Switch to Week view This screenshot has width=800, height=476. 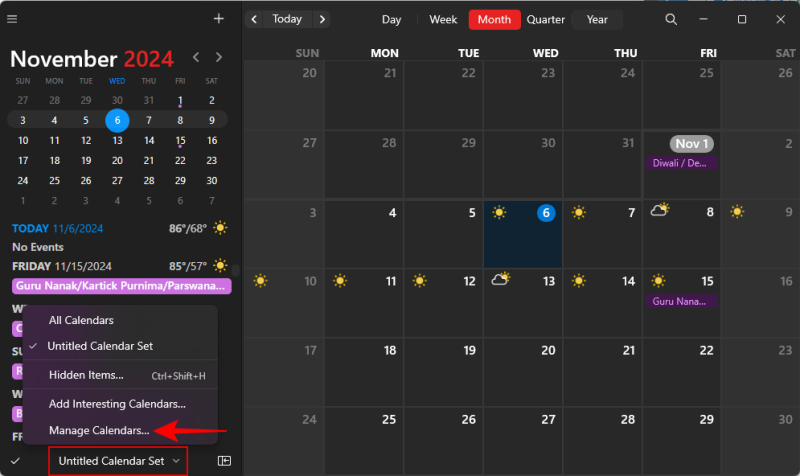tap(443, 19)
